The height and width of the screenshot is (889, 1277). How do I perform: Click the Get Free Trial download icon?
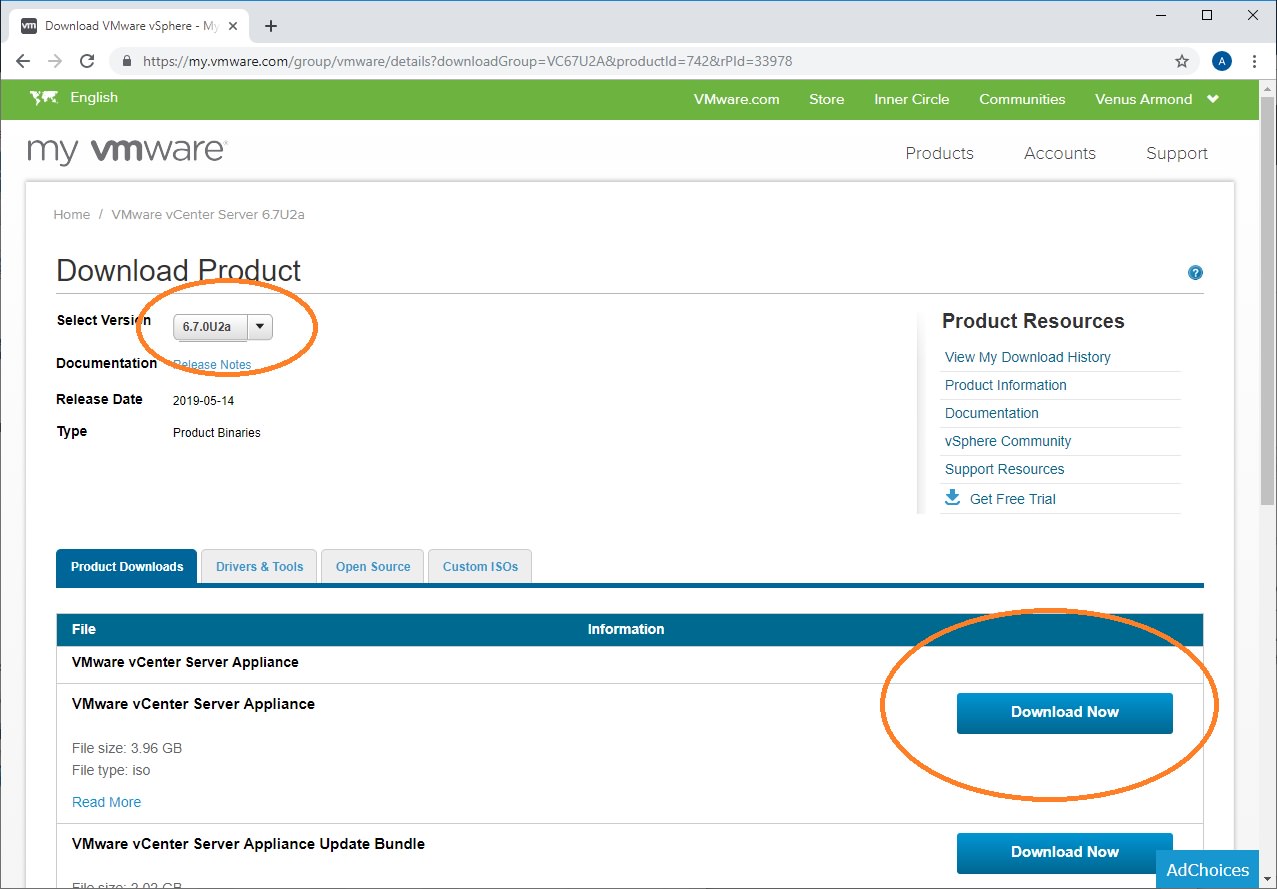click(953, 498)
